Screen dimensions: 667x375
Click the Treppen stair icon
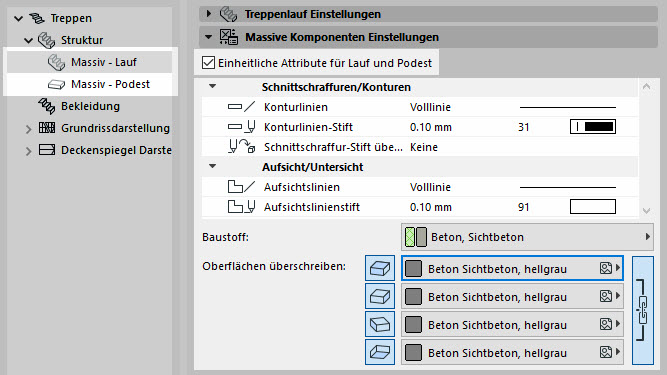coord(37,18)
